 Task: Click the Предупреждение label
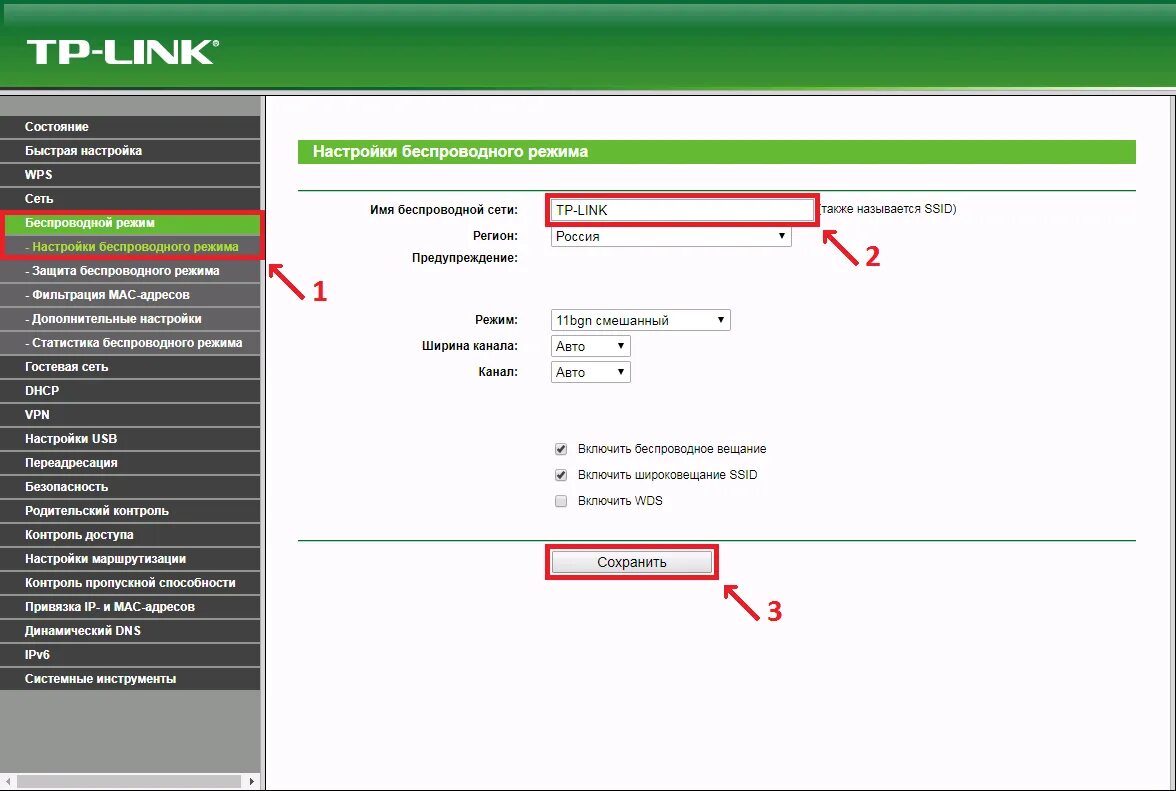465,258
